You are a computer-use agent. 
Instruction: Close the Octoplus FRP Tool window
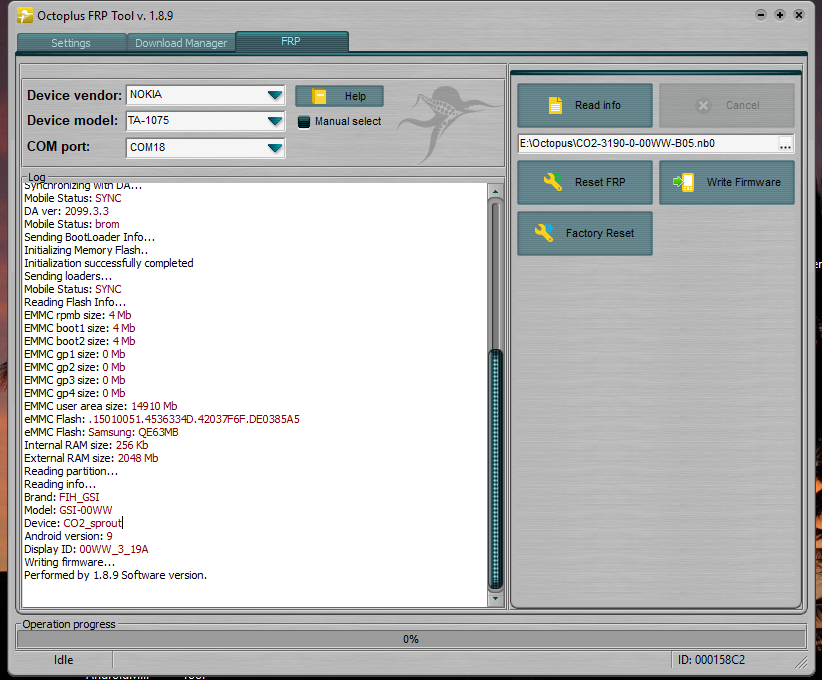[798, 15]
